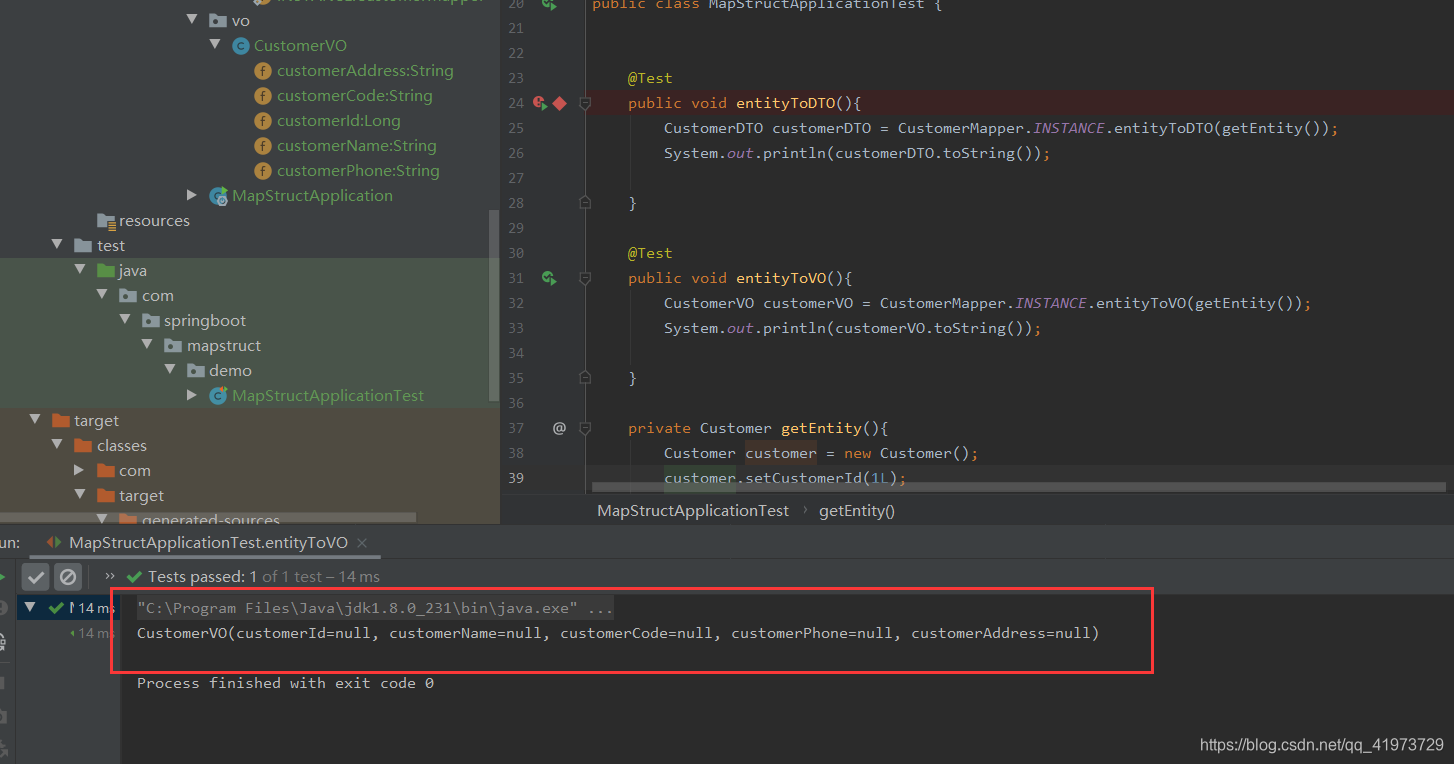Viewport: 1454px width, 764px height.
Task: Close the MapStructApplicationTest.entityToVO run tab
Action: (x=362, y=543)
